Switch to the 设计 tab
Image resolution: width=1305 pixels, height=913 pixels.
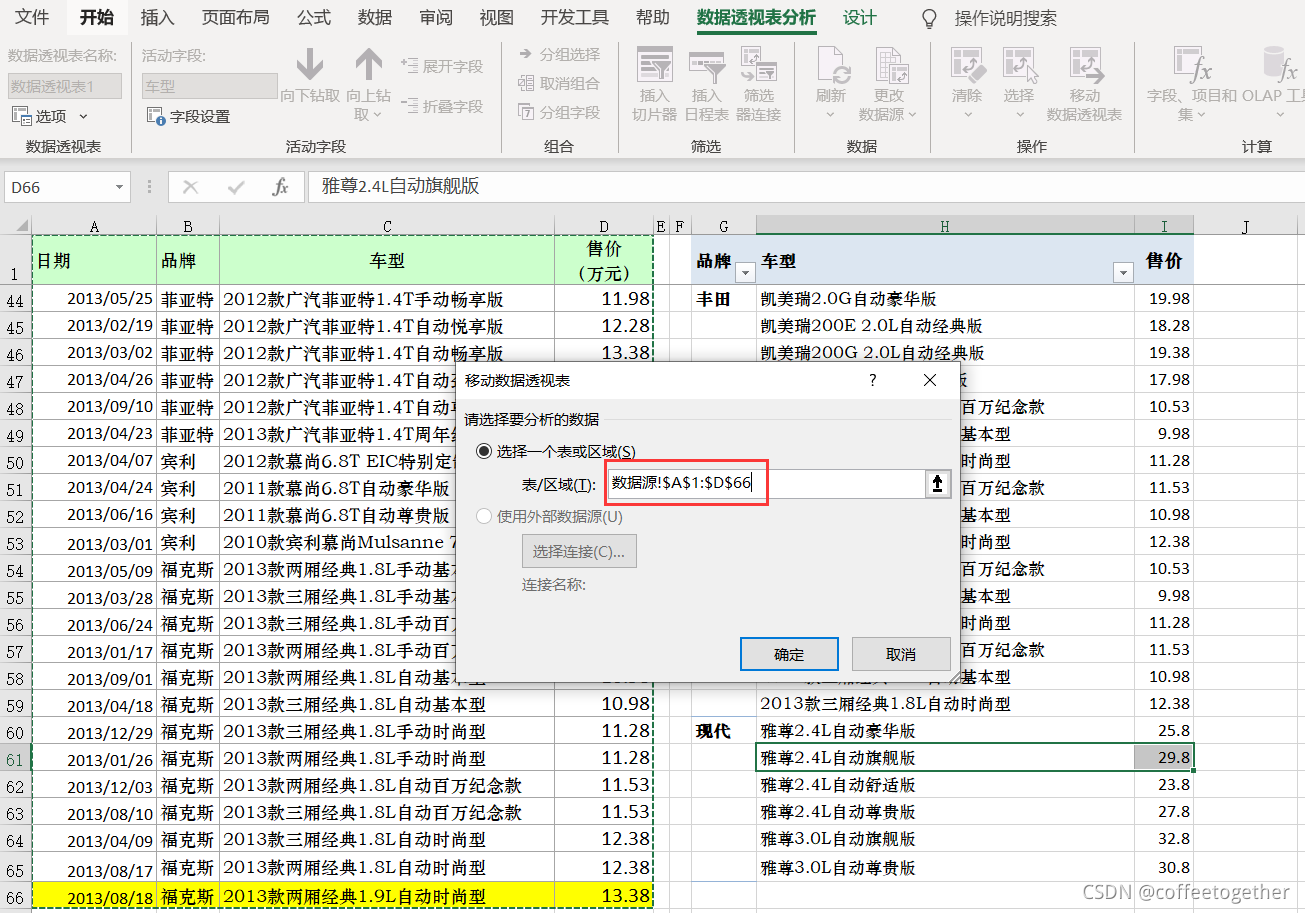(859, 18)
